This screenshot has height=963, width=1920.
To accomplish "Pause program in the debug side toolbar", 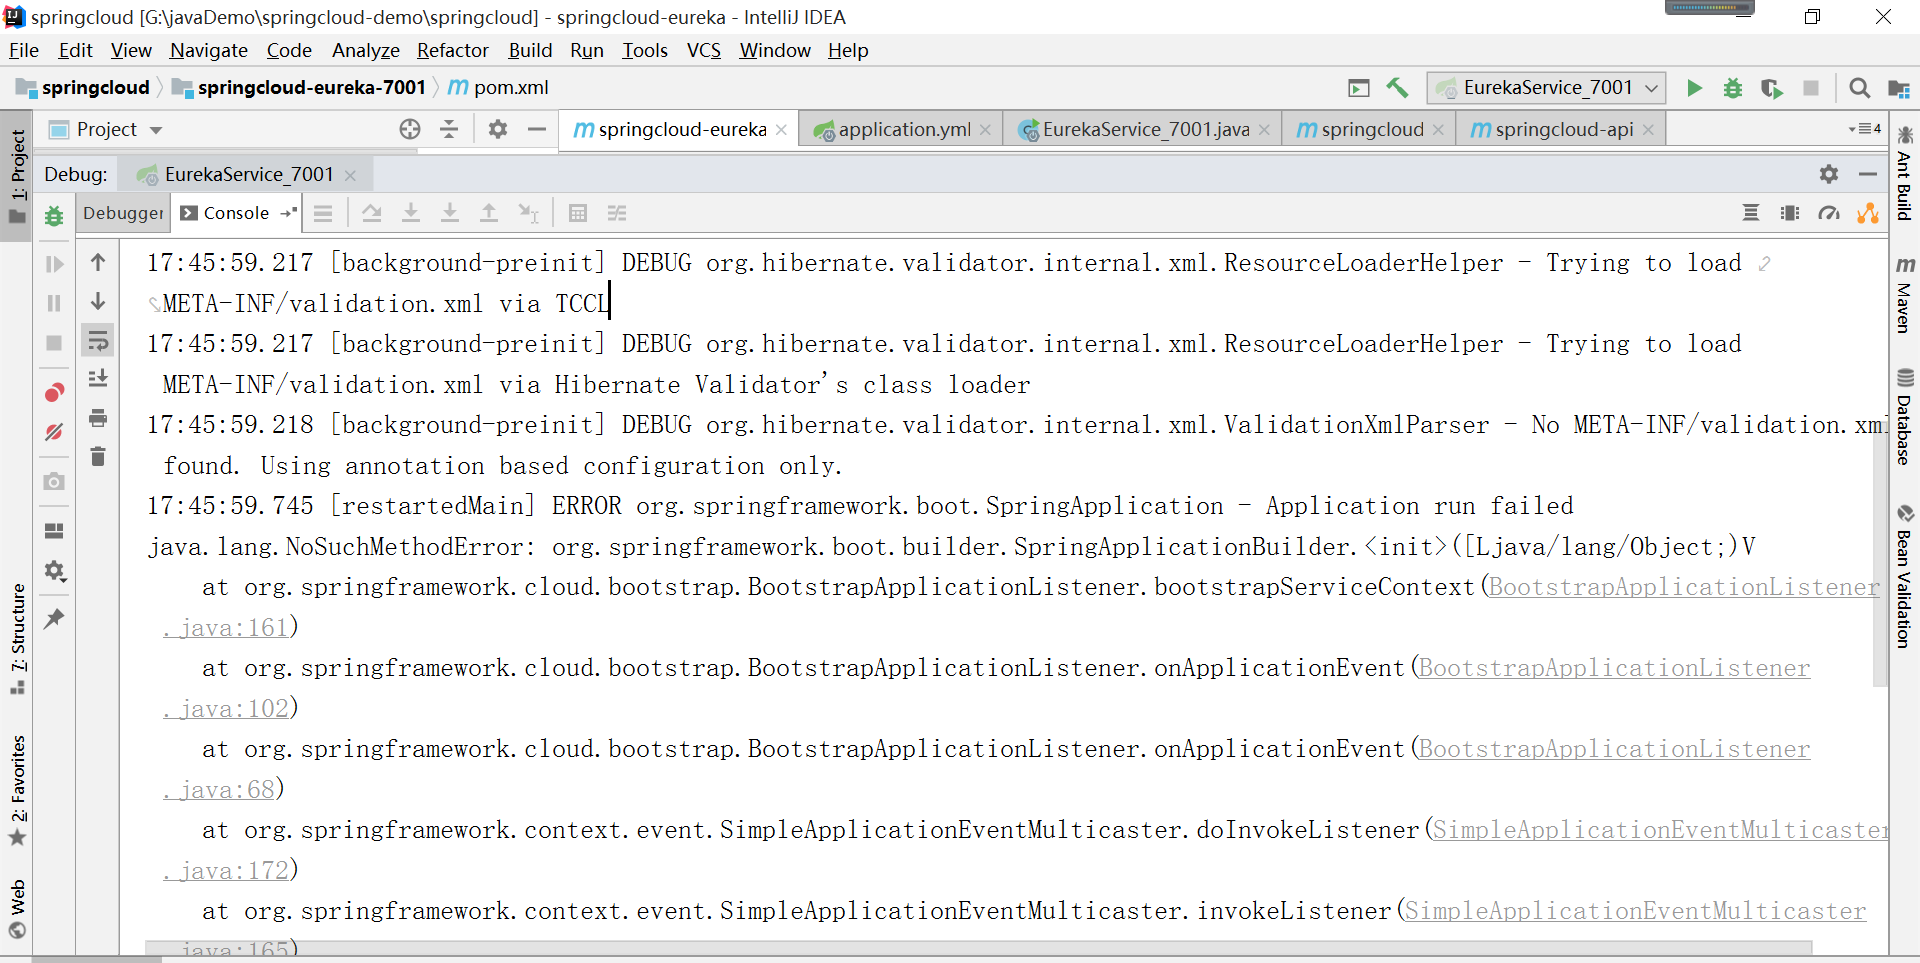I will 54,303.
